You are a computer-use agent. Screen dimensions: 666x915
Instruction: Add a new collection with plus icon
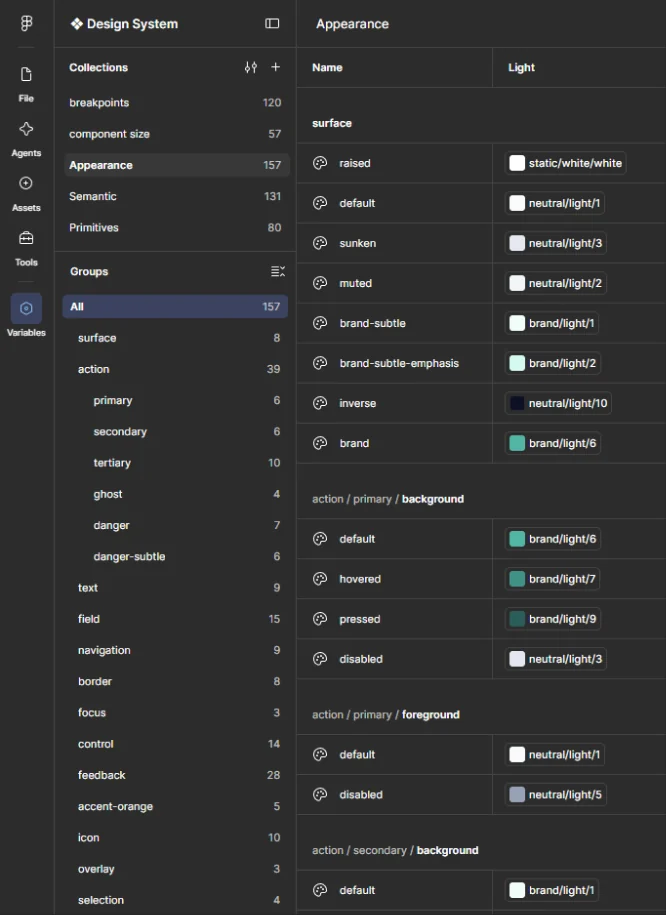tap(276, 67)
